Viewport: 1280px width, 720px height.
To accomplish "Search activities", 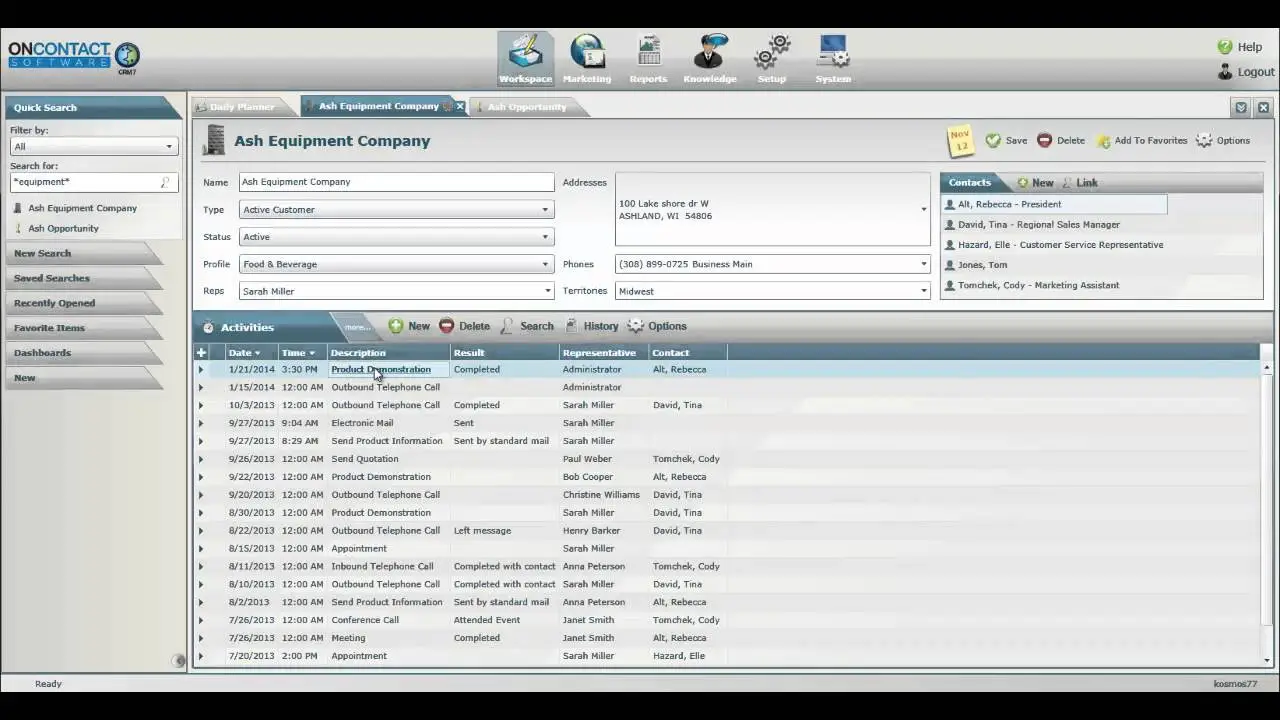I will 527,326.
